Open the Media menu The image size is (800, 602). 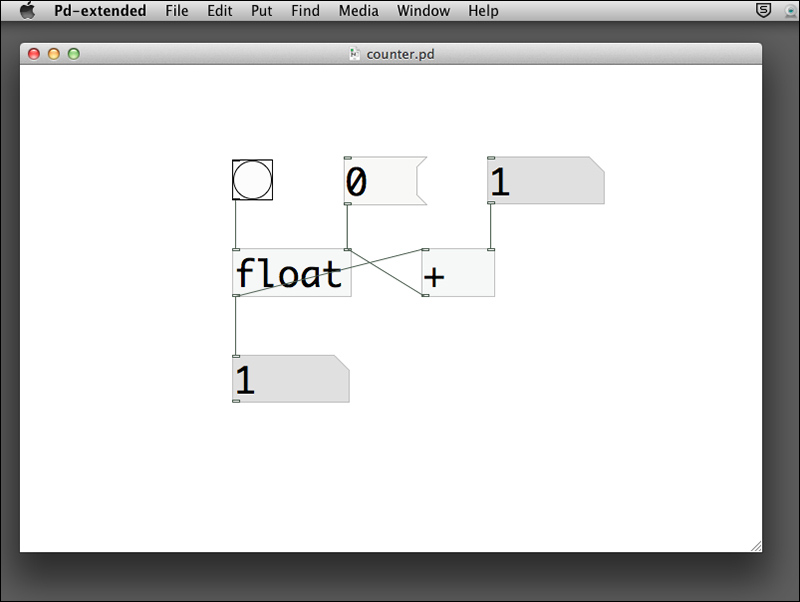[358, 11]
